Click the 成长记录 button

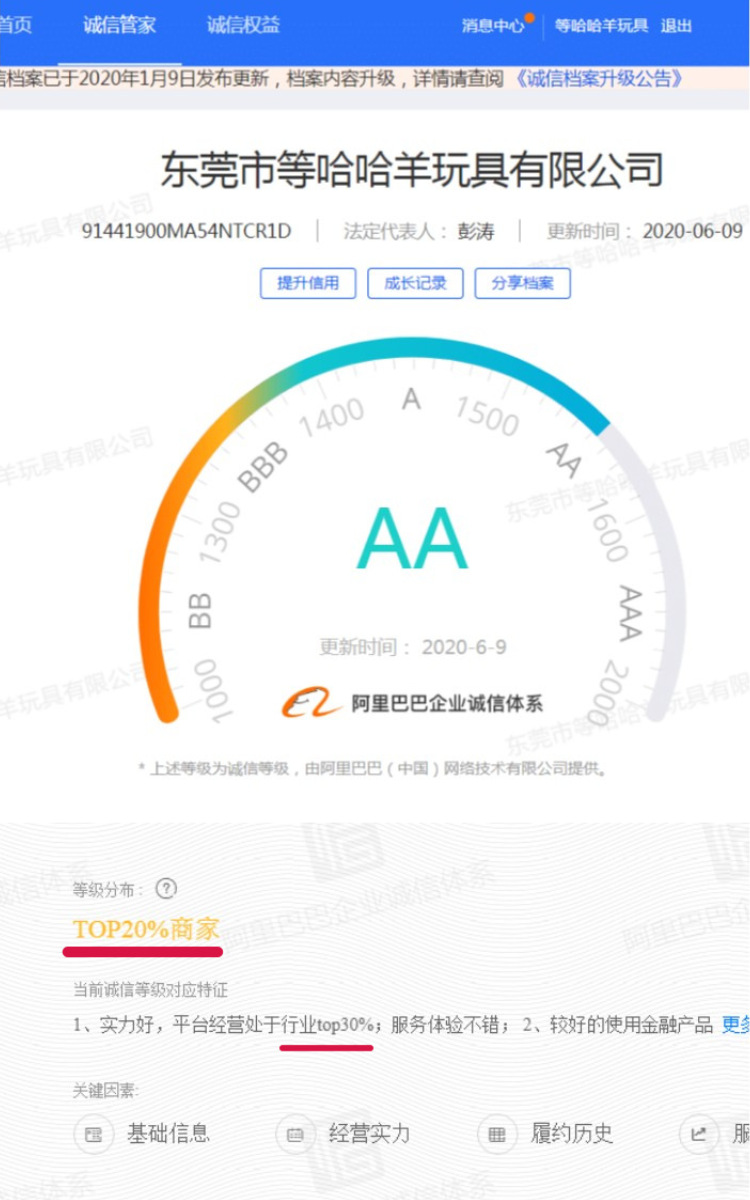[x=415, y=283]
